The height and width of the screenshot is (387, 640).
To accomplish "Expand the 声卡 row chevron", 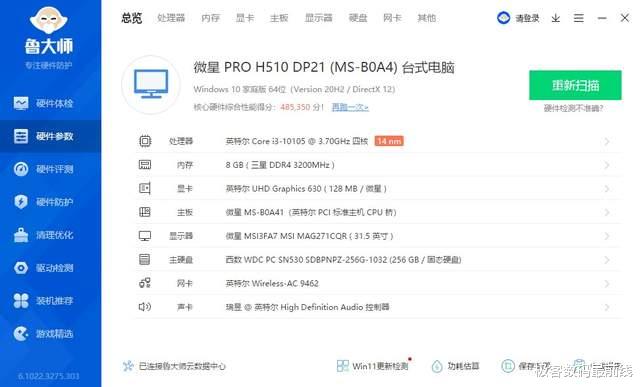I will click(x=607, y=307).
